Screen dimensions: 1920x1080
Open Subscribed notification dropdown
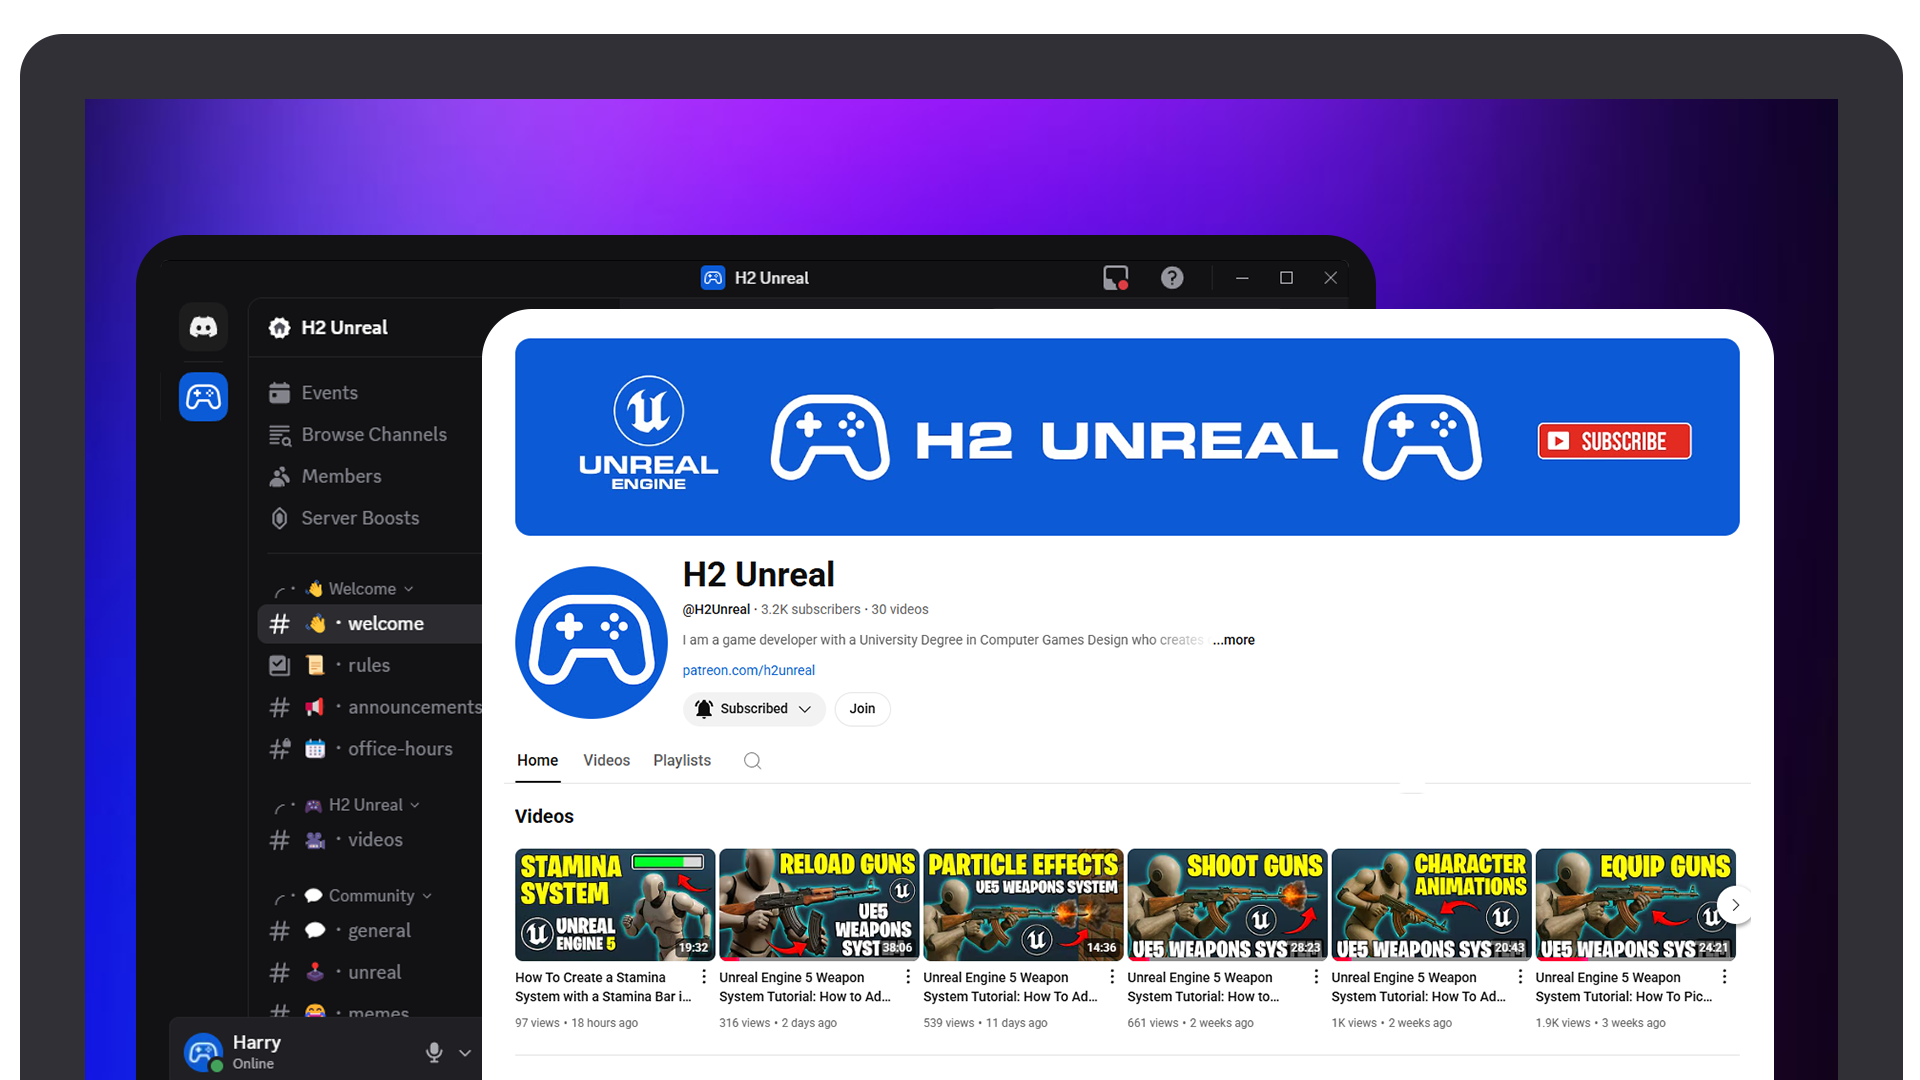[x=754, y=709]
